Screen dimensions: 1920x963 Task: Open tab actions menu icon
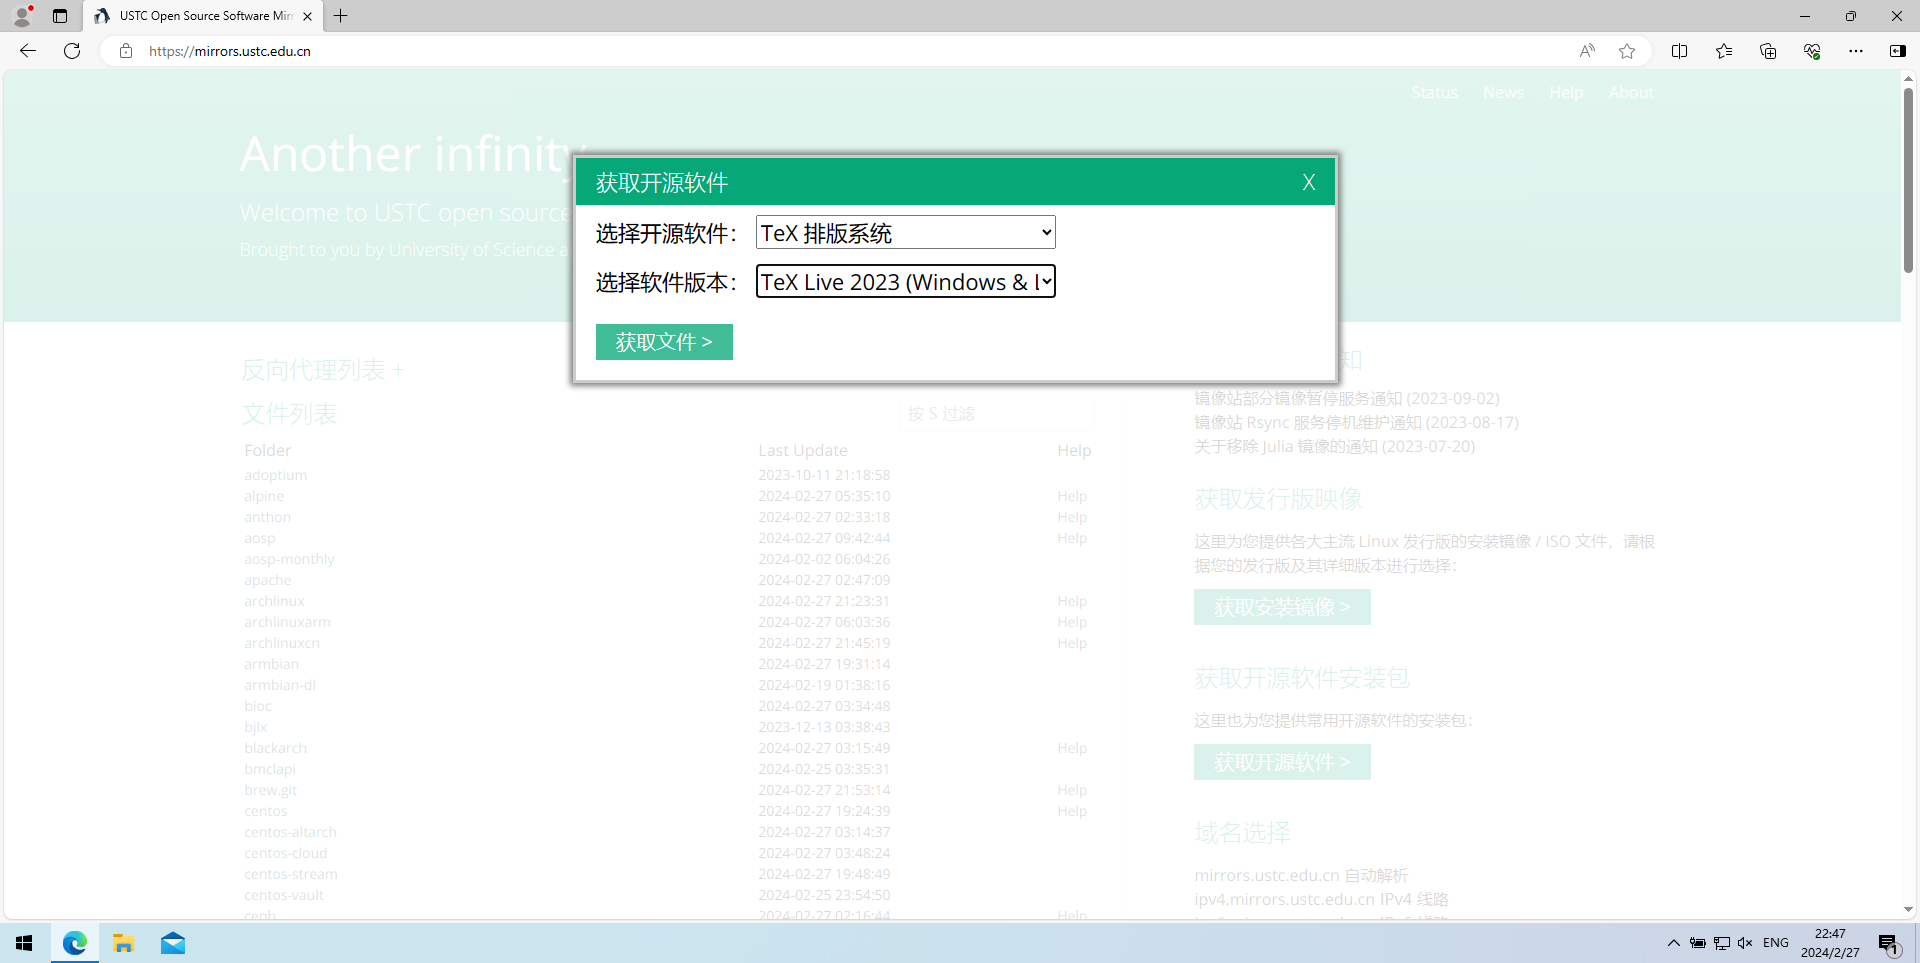pyautogui.click(x=60, y=16)
